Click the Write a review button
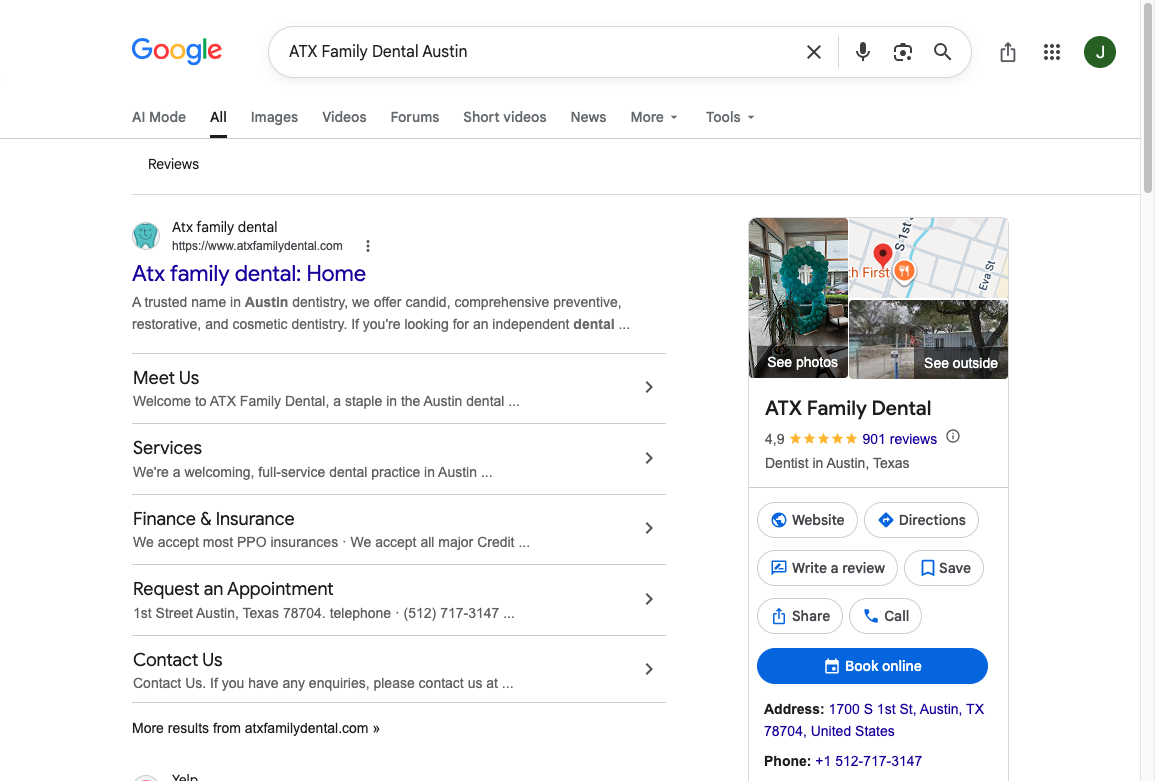 point(827,568)
